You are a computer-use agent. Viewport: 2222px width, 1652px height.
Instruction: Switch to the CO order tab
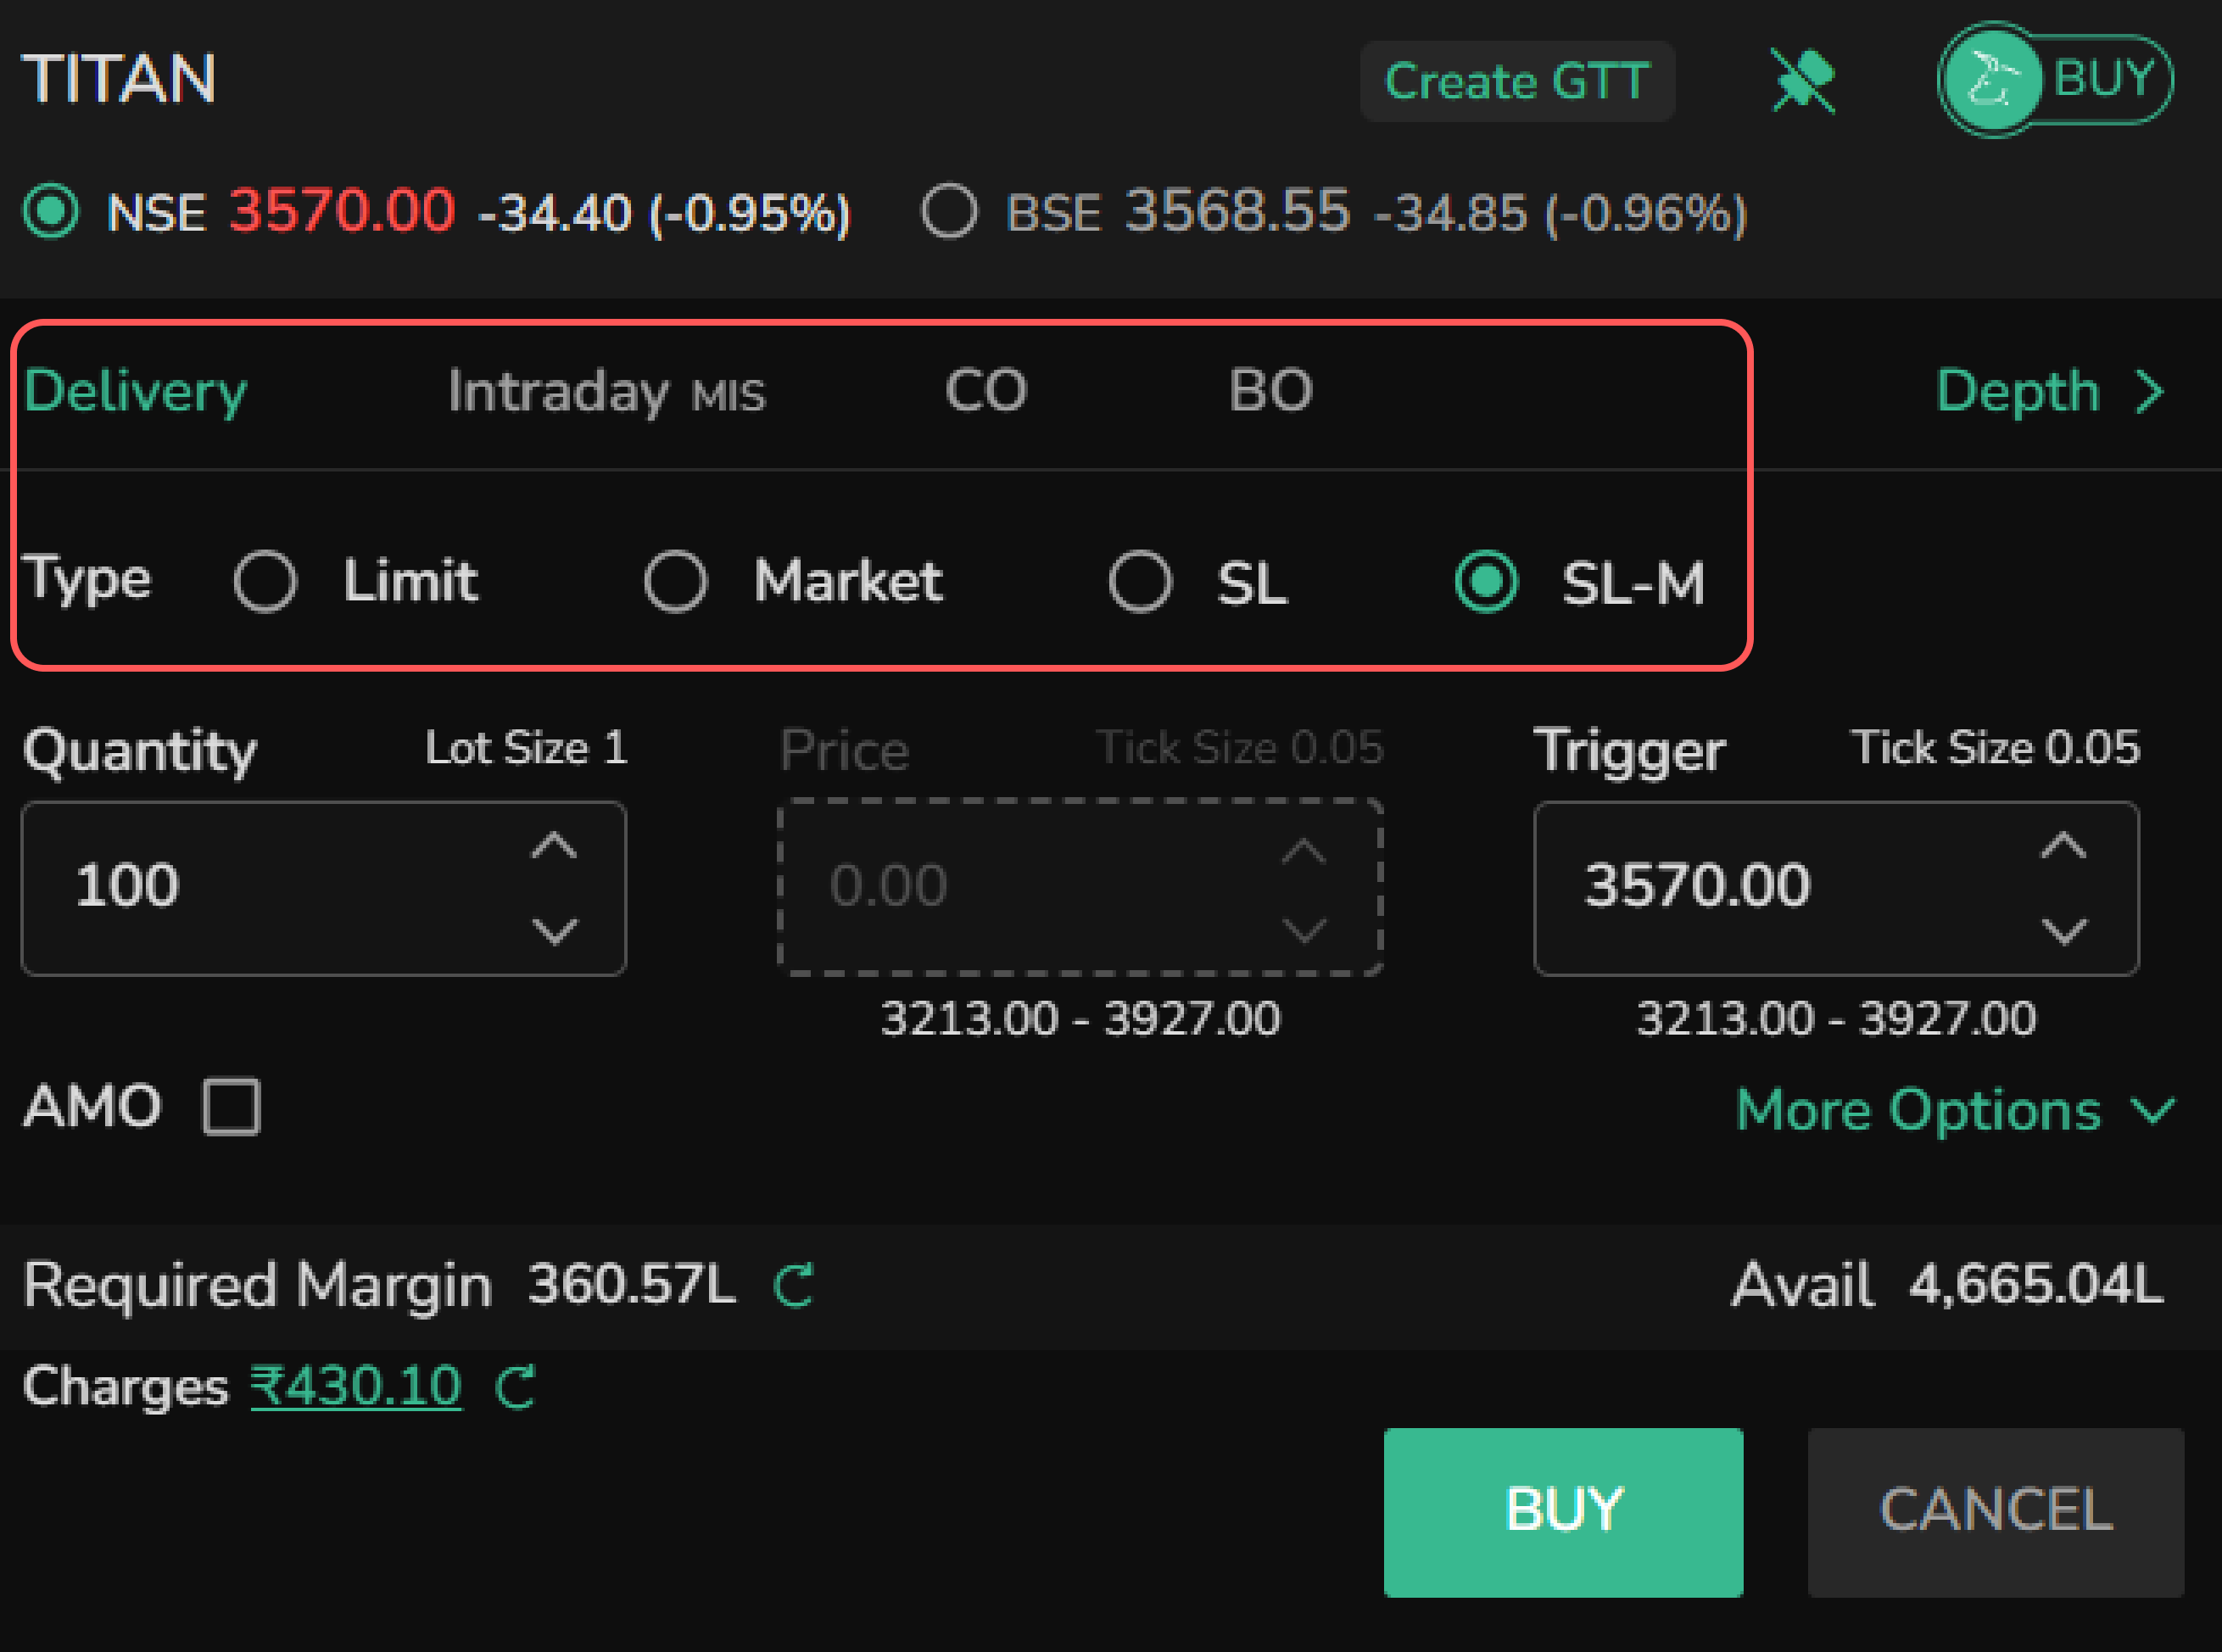point(986,390)
